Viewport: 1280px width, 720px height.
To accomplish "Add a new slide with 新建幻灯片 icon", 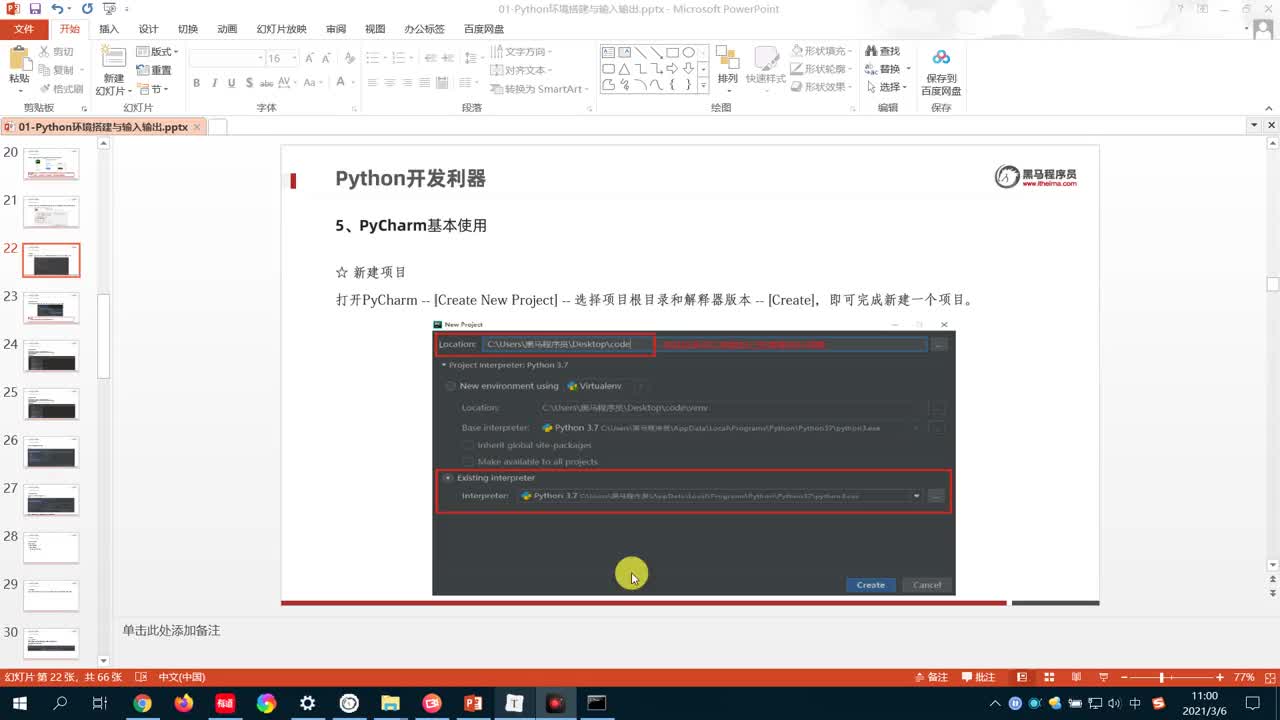I will pos(114,58).
